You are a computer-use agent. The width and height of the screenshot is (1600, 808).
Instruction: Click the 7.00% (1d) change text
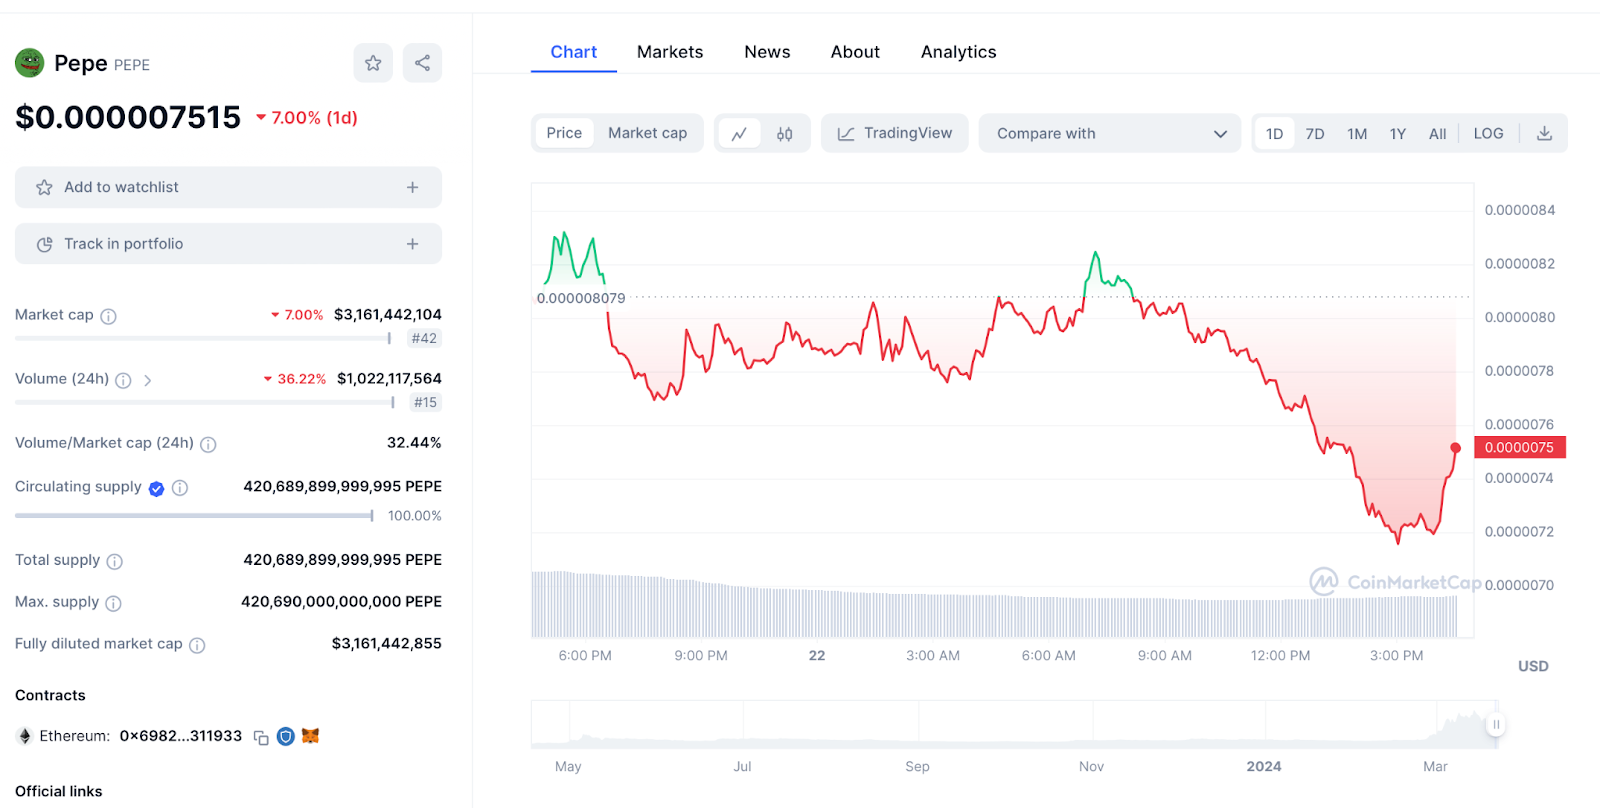(x=307, y=118)
